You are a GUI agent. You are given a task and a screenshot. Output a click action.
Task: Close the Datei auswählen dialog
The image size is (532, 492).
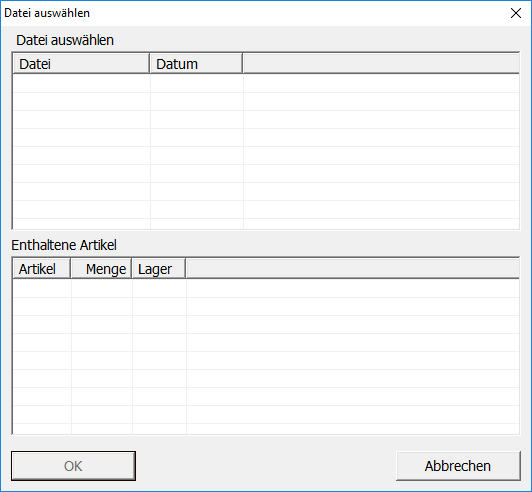[516, 13]
